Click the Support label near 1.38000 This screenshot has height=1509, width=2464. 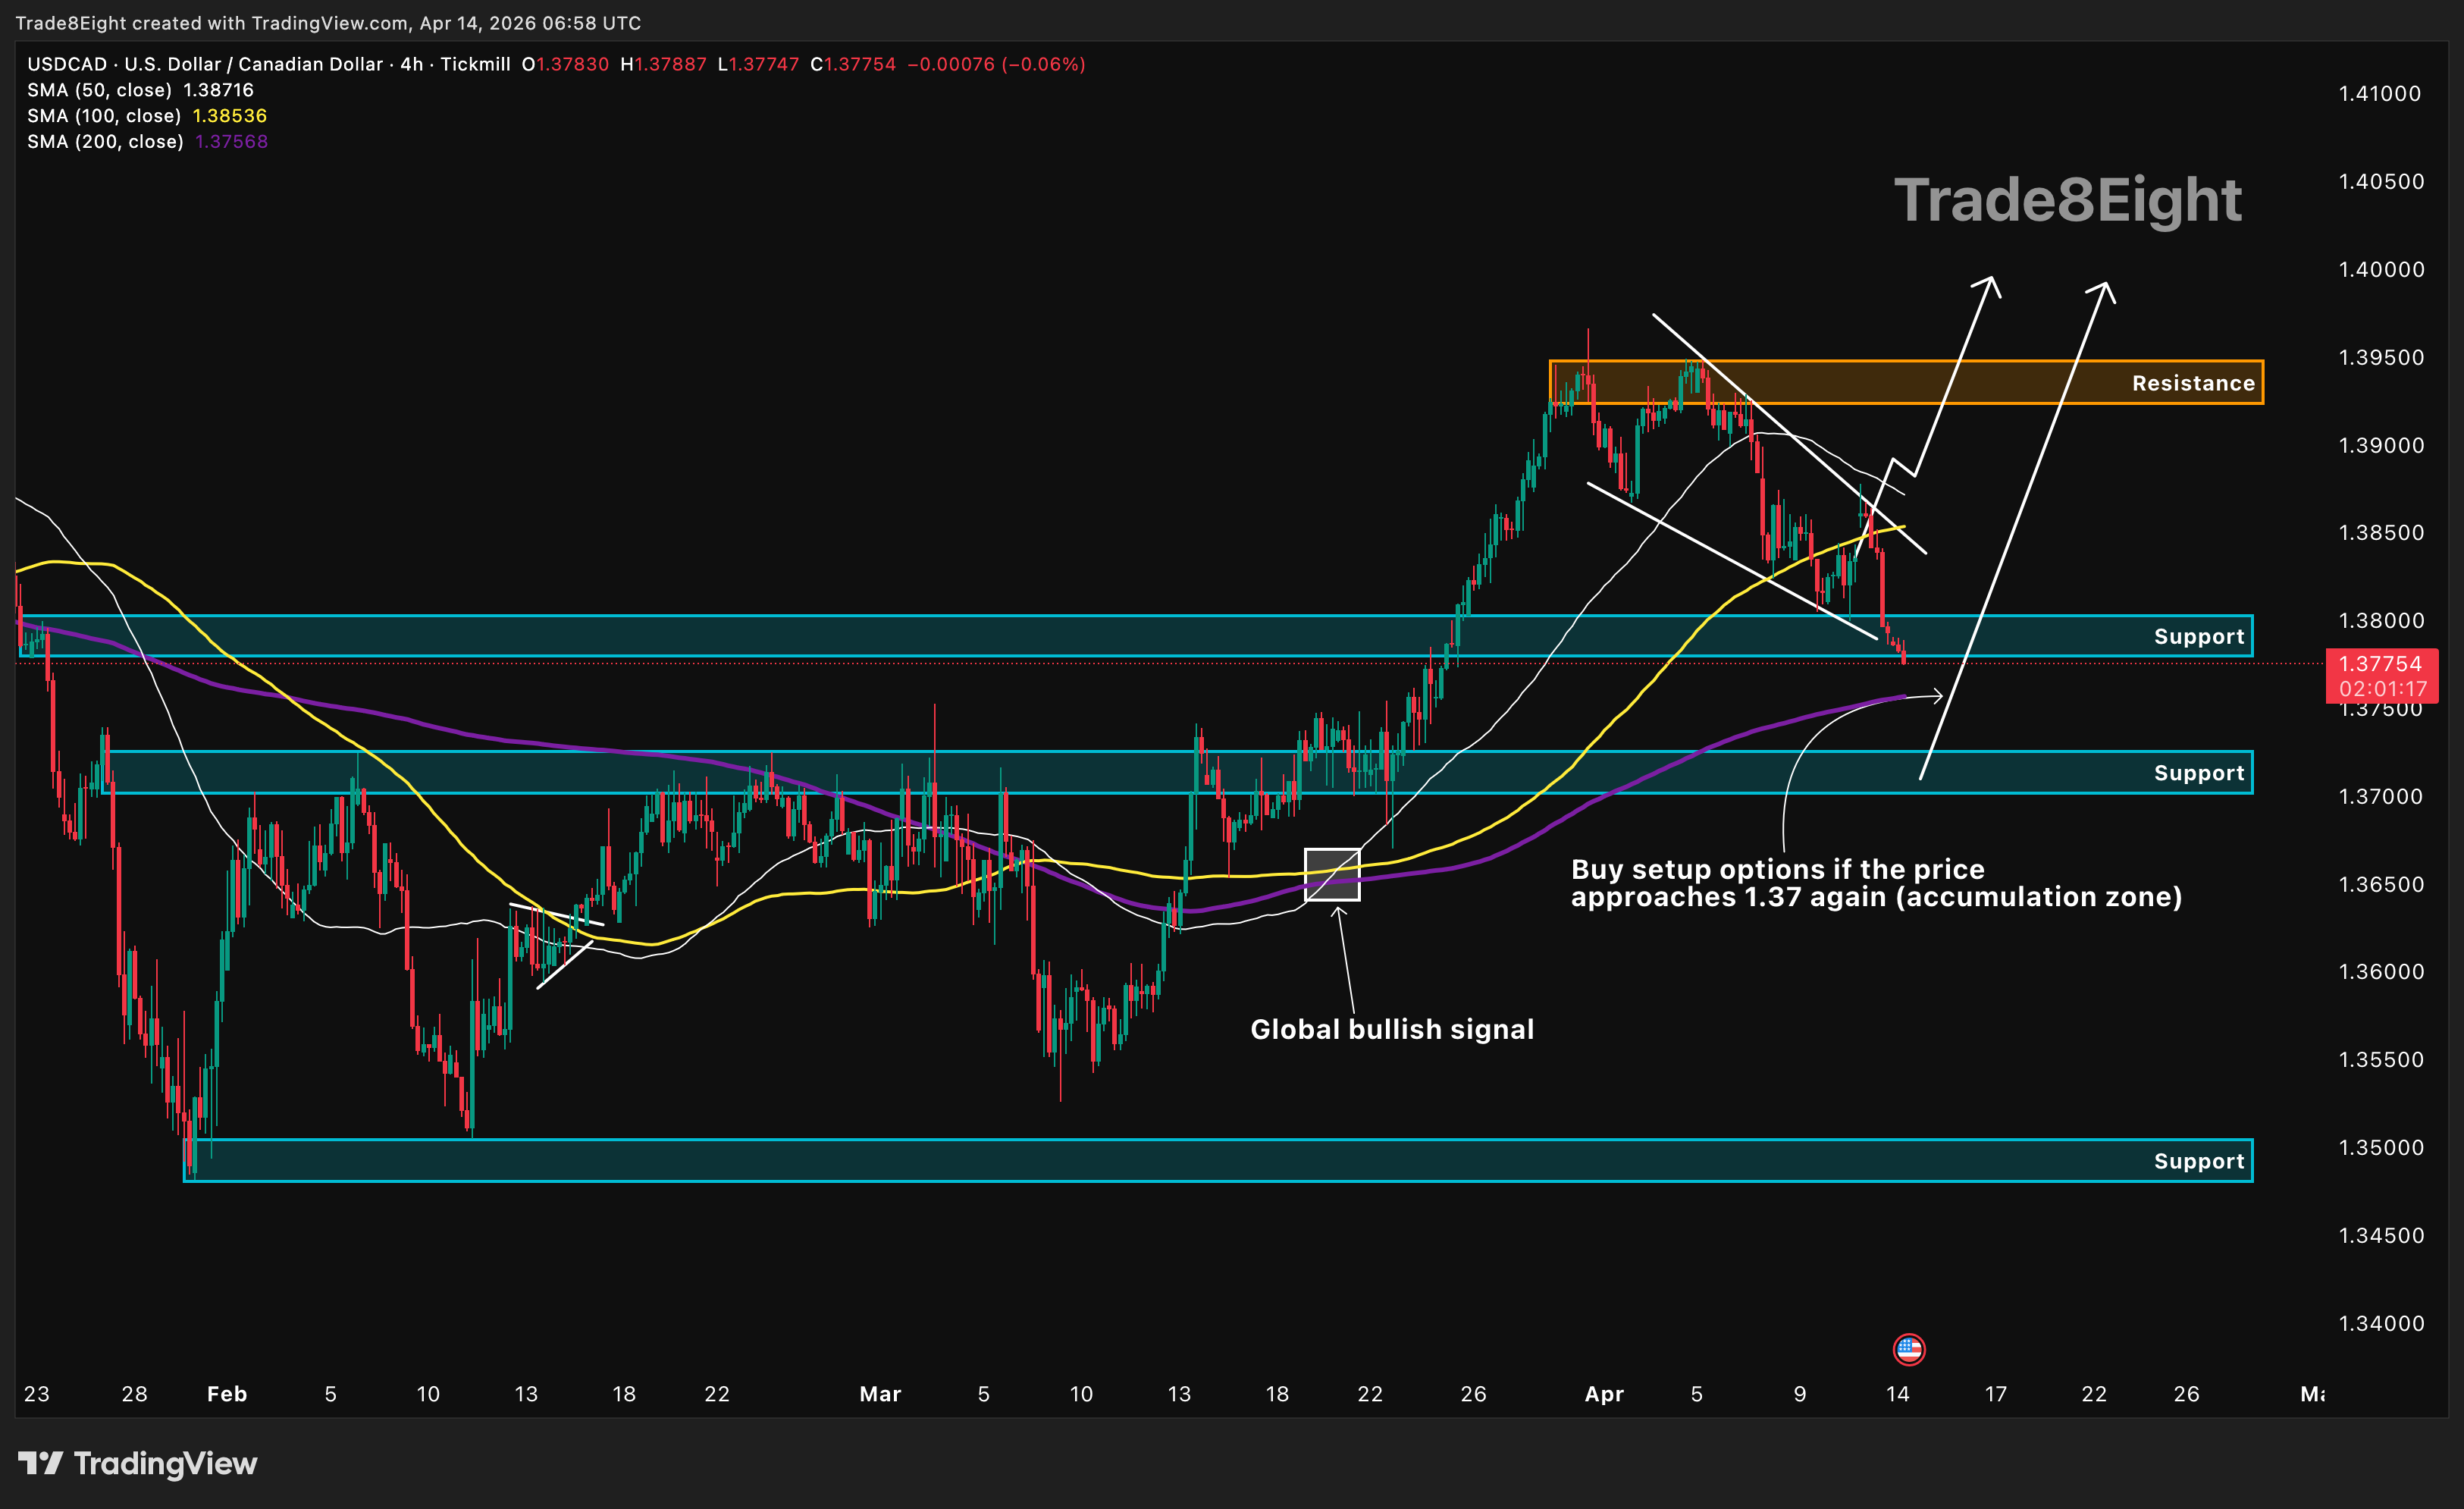(2199, 637)
